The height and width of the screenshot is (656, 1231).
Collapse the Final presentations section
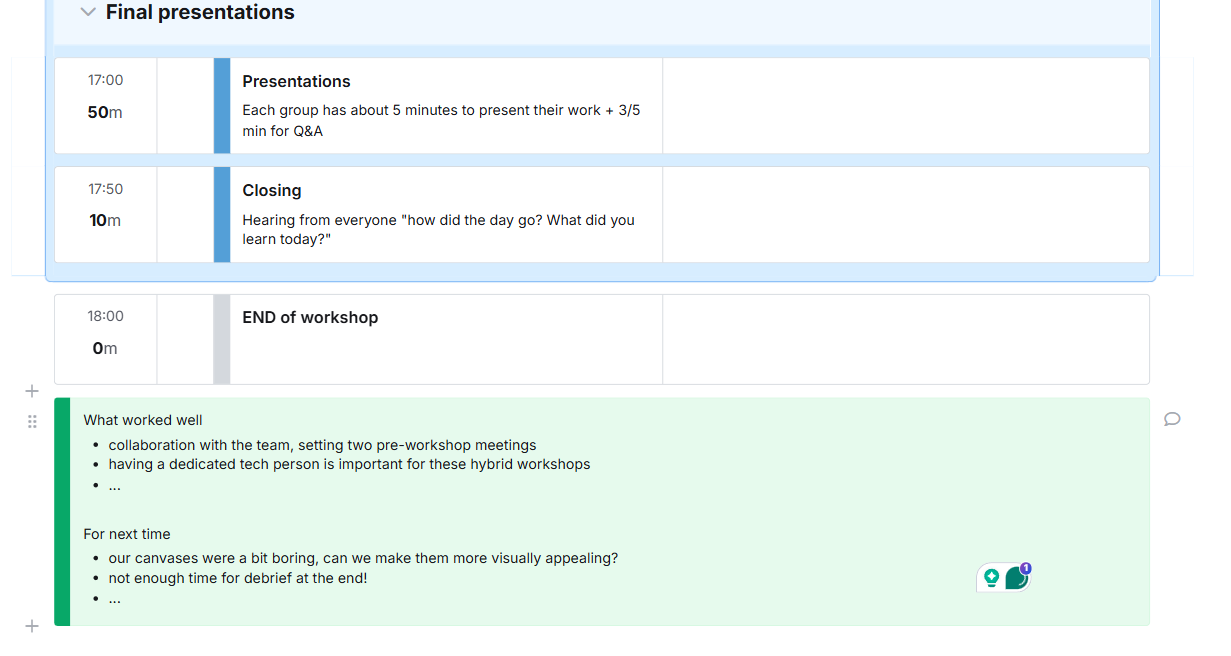coord(88,12)
